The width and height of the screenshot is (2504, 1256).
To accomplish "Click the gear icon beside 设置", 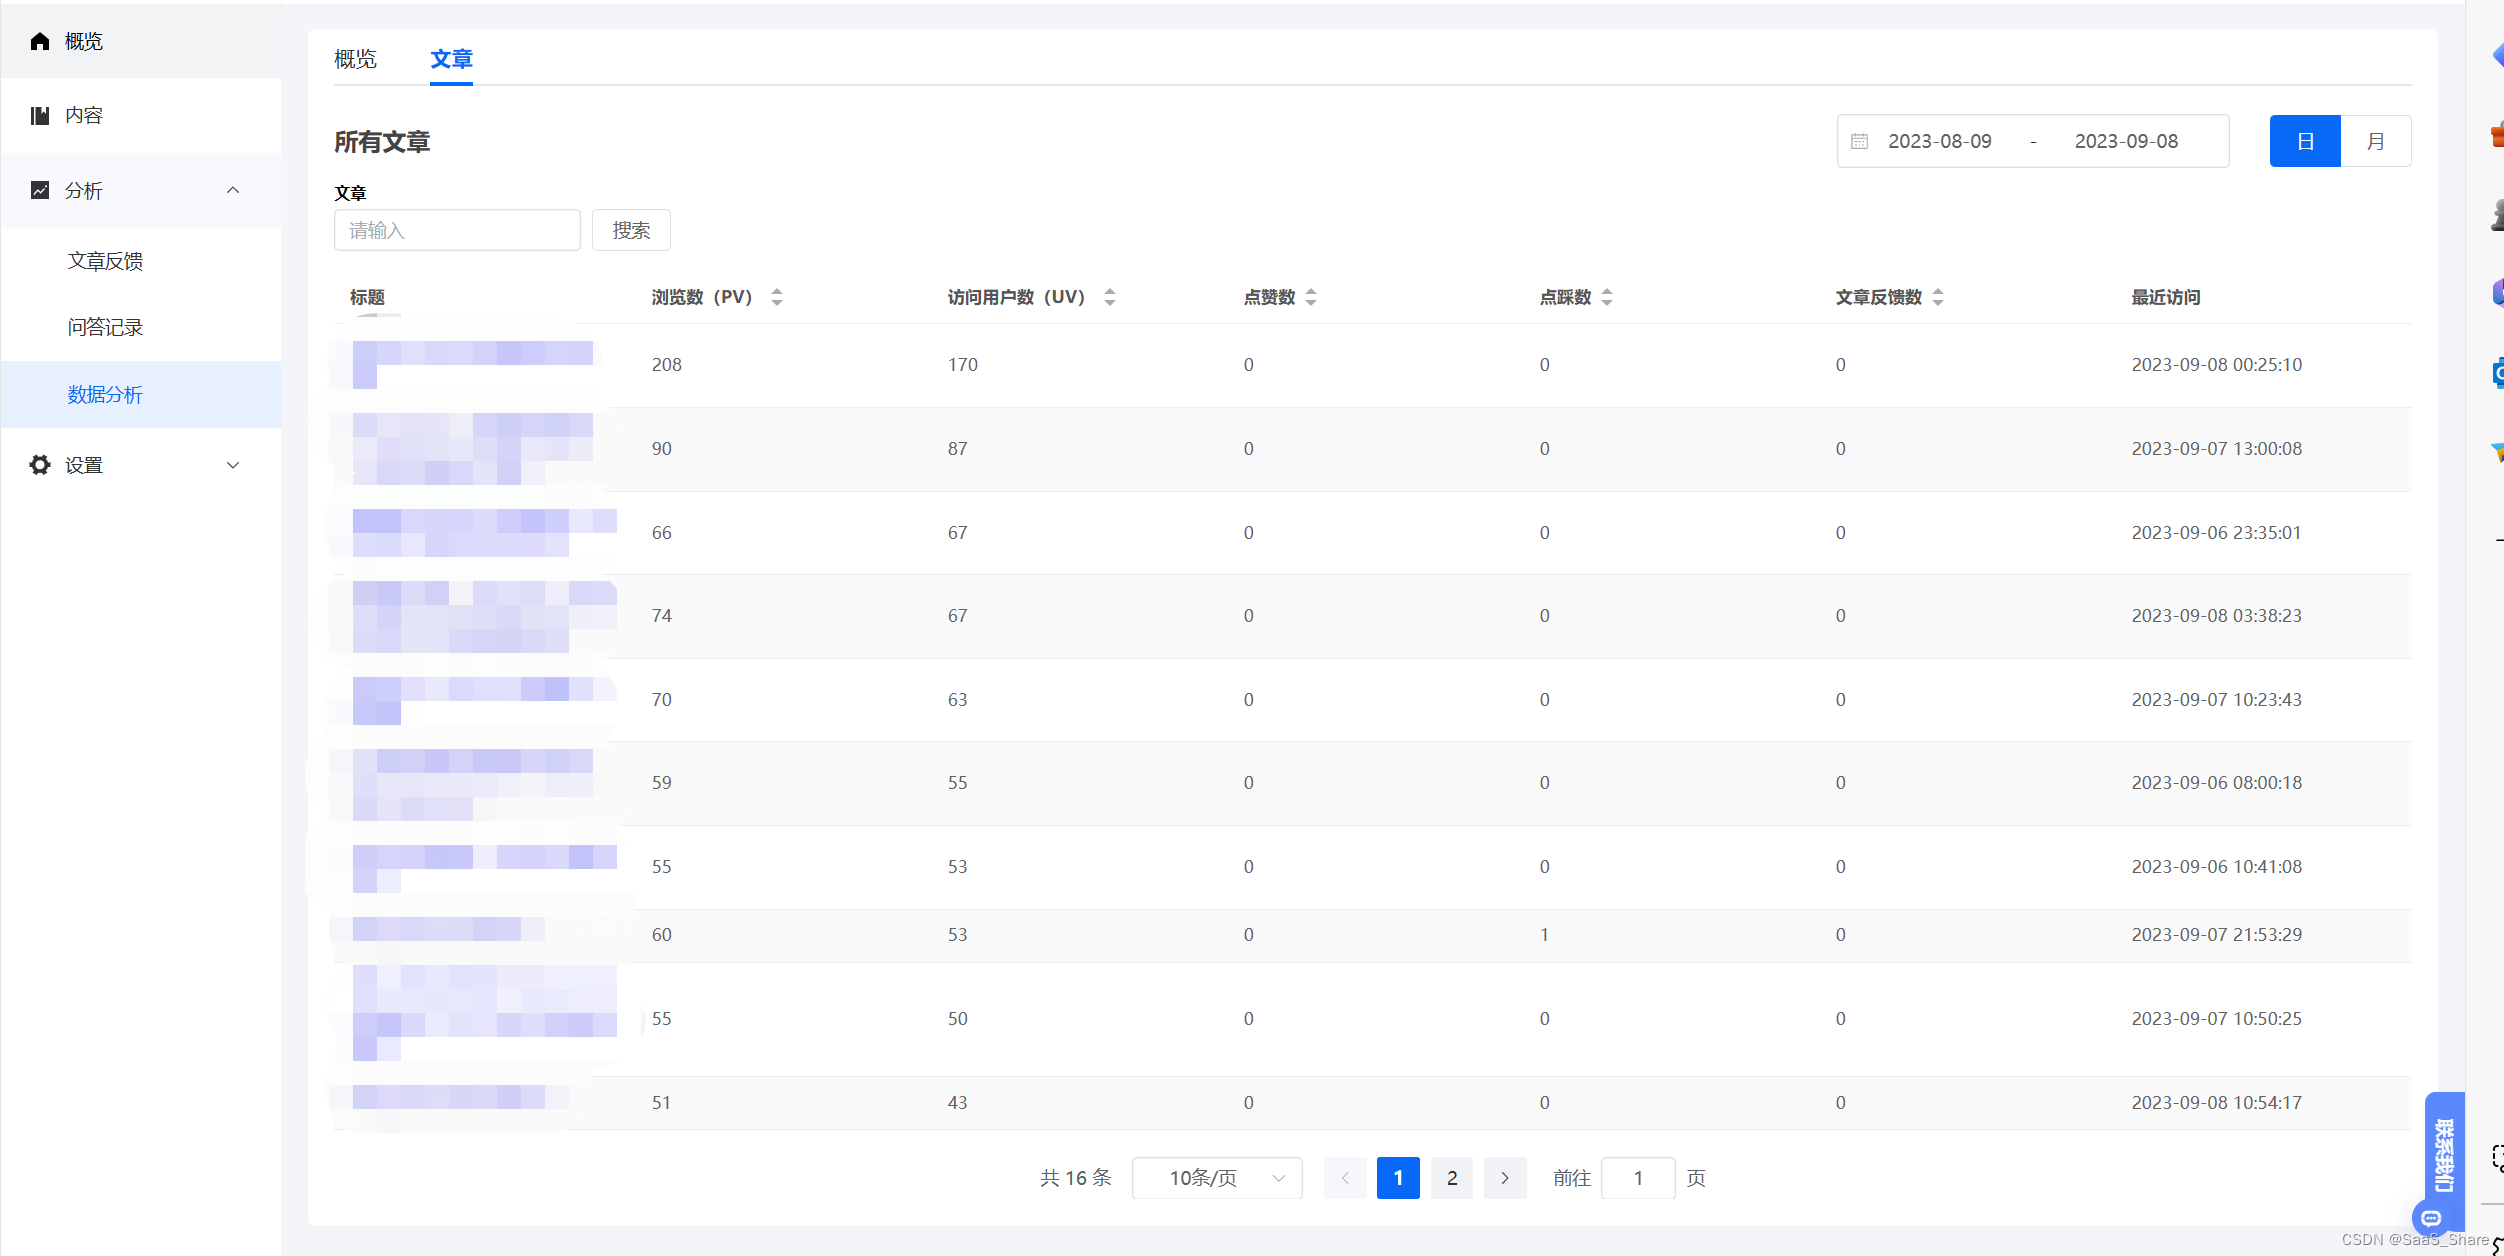I will click(x=40, y=465).
